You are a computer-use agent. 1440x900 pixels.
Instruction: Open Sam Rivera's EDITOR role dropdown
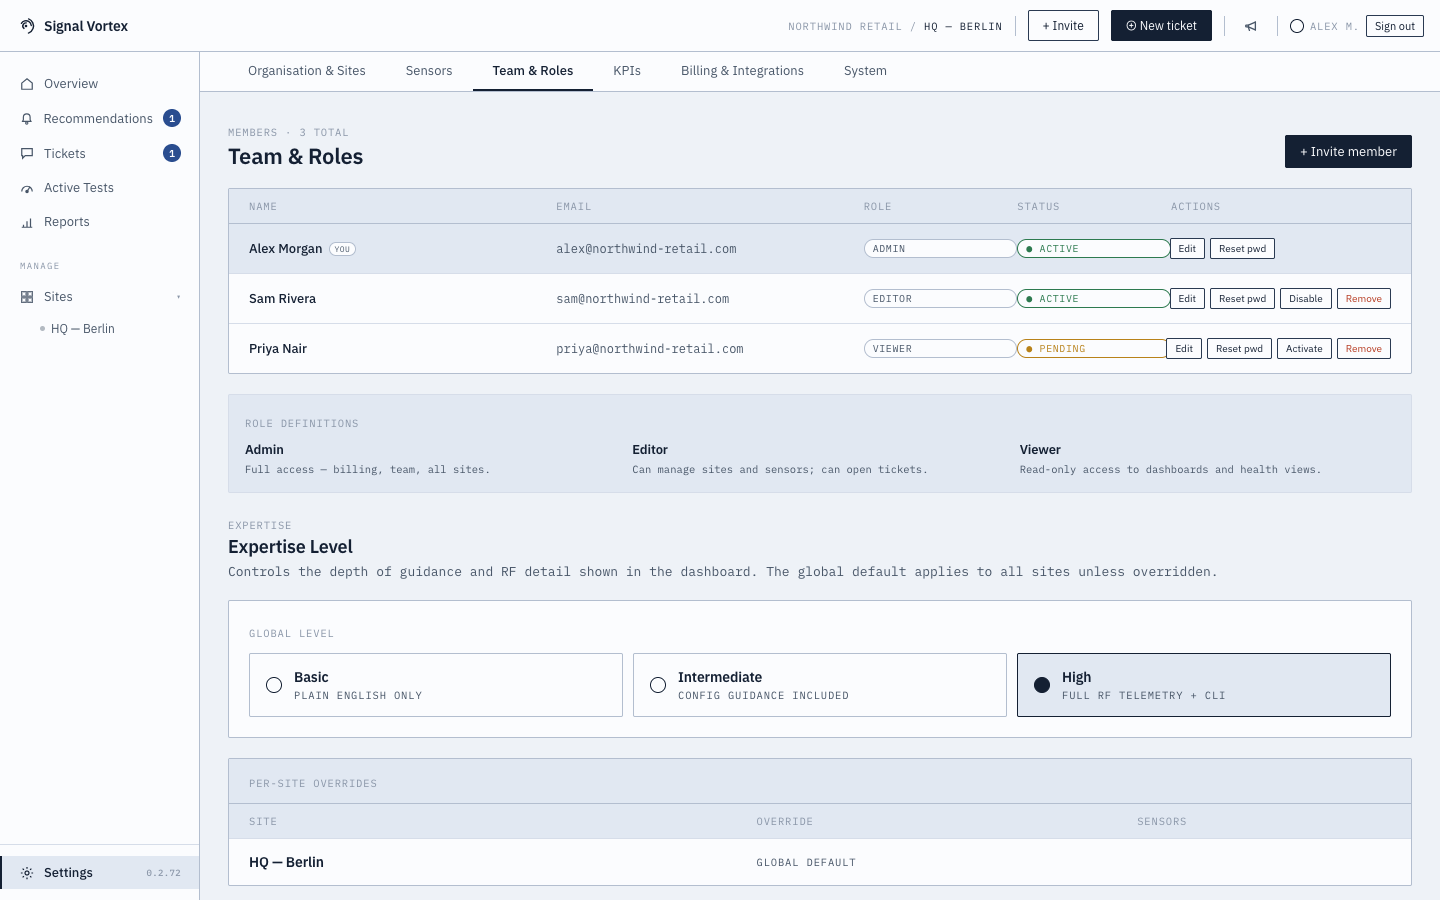(x=940, y=299)
